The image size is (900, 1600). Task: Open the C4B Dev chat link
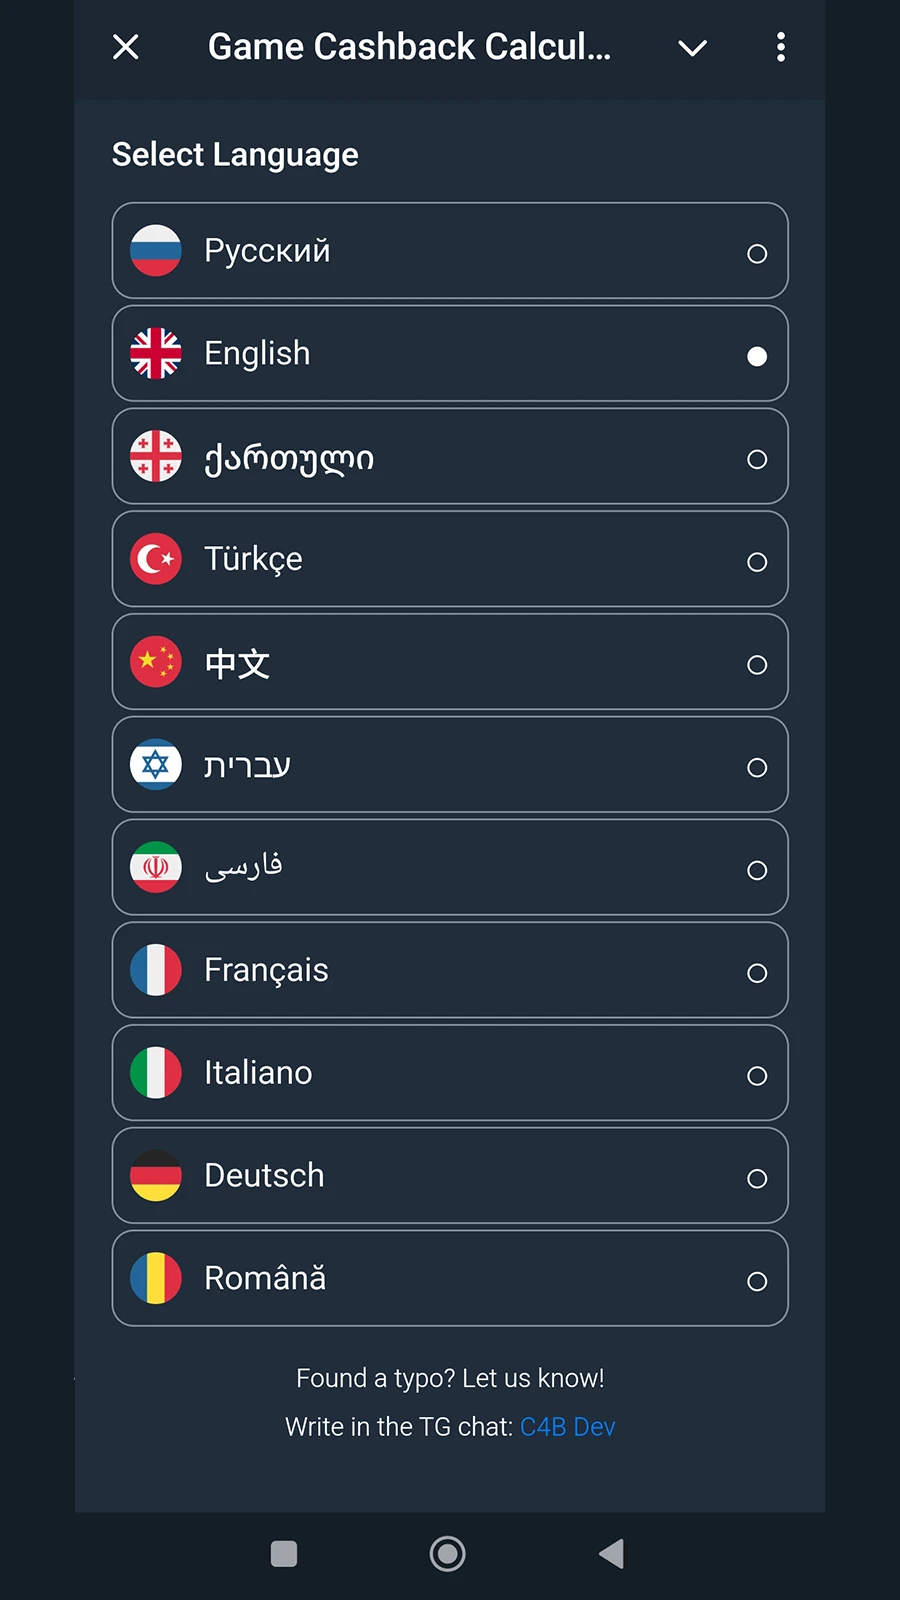coord(567,1427)
